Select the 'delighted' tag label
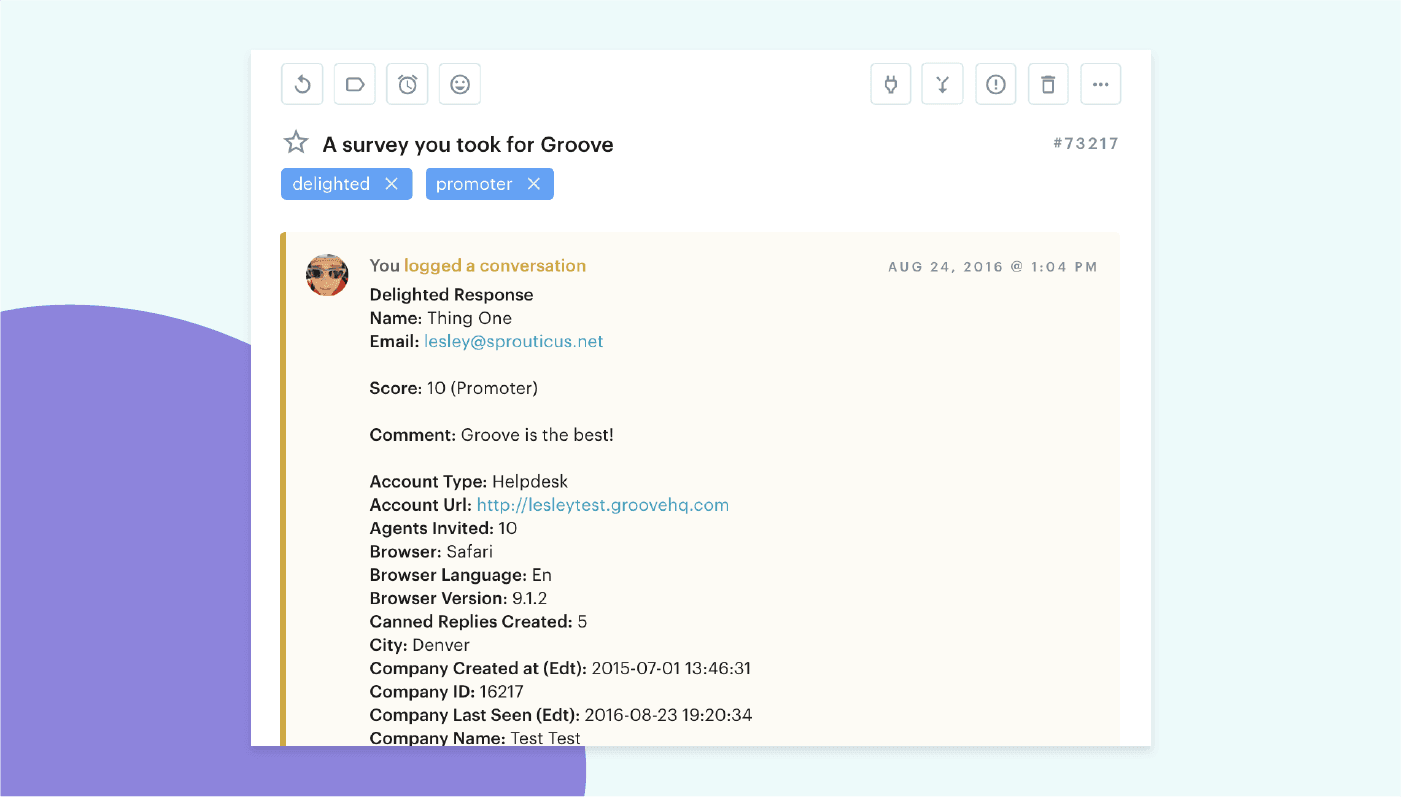 point(330,183)
